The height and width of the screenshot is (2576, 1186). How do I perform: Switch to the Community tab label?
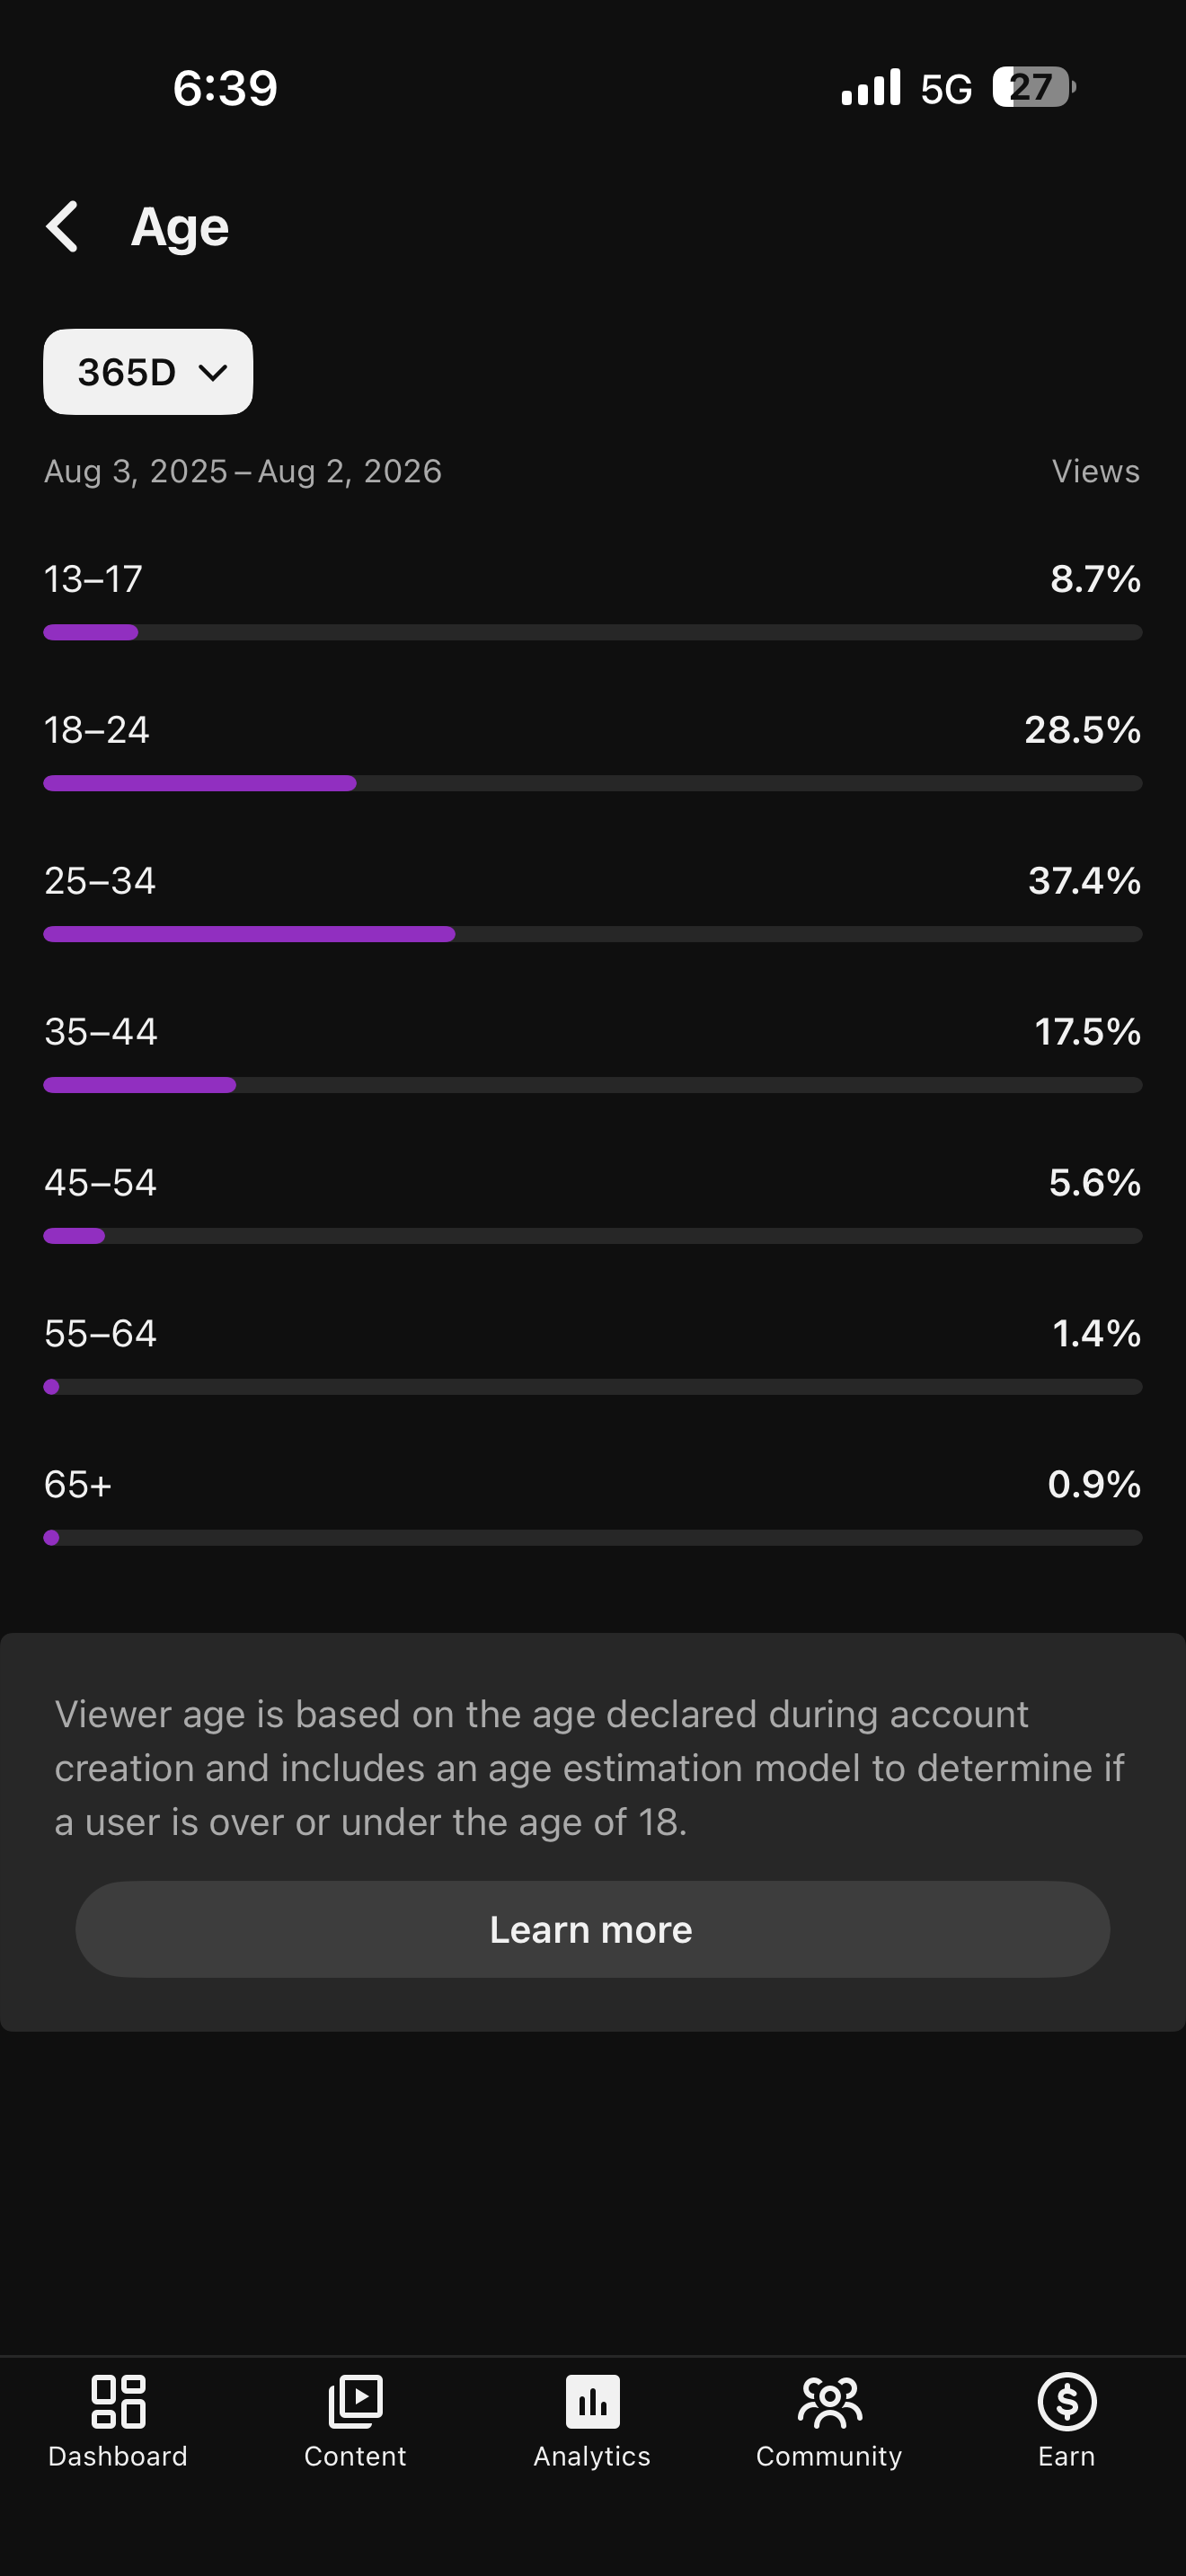coord(829,2456)
